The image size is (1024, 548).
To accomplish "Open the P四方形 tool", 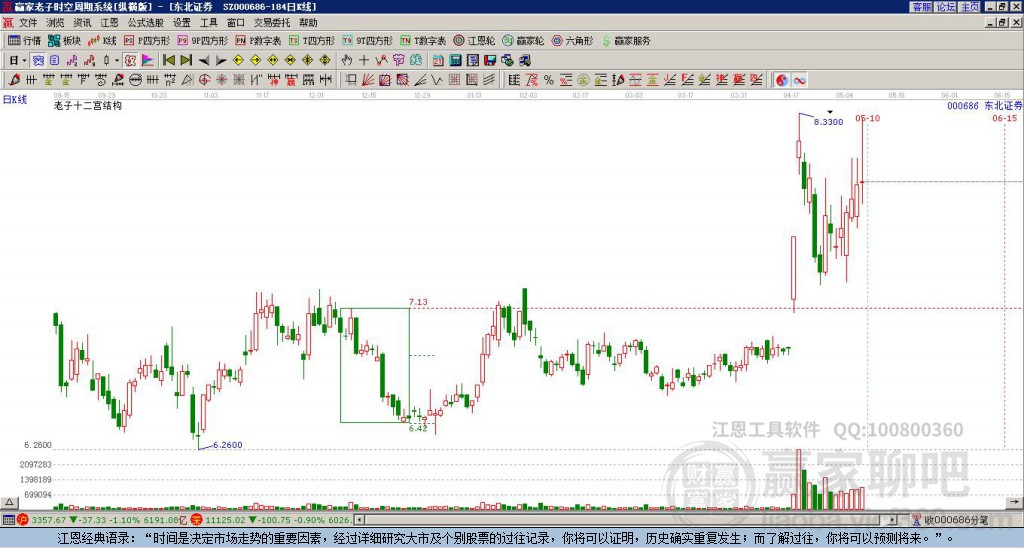I will 148,40.
